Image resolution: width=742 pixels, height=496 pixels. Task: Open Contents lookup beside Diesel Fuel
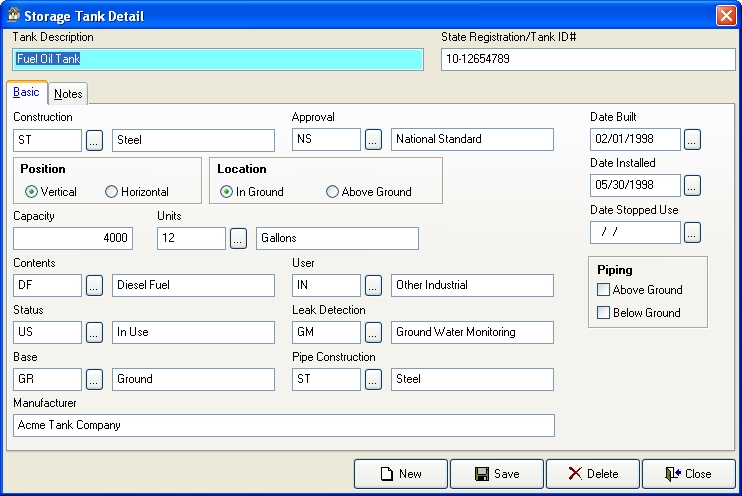coord(95,286)
